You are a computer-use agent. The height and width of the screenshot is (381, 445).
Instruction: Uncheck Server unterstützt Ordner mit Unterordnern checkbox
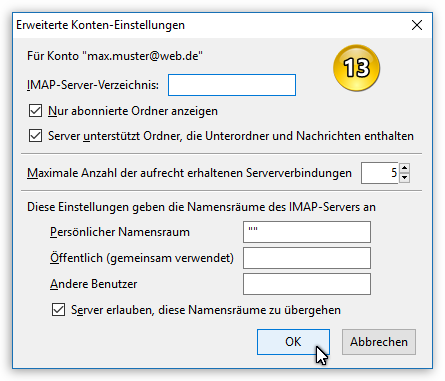click(35, 136)
